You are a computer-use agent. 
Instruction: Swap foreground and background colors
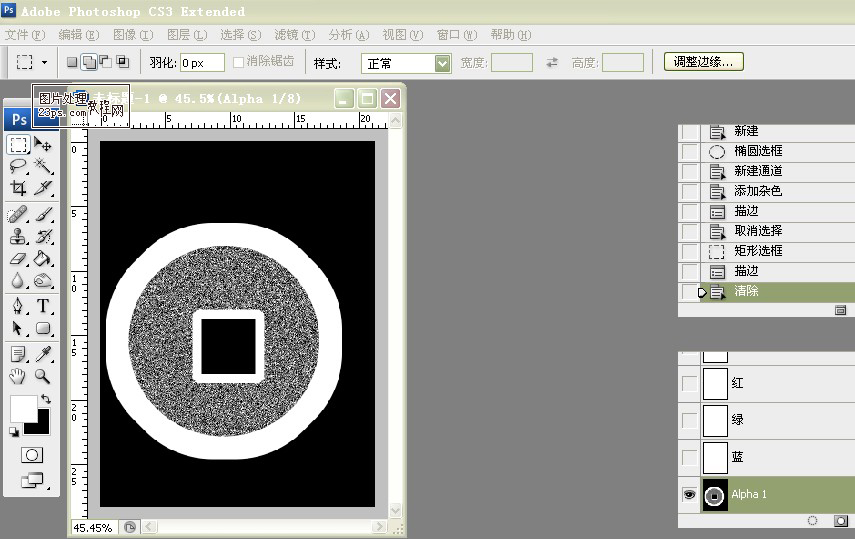click(x=46, y=399)
